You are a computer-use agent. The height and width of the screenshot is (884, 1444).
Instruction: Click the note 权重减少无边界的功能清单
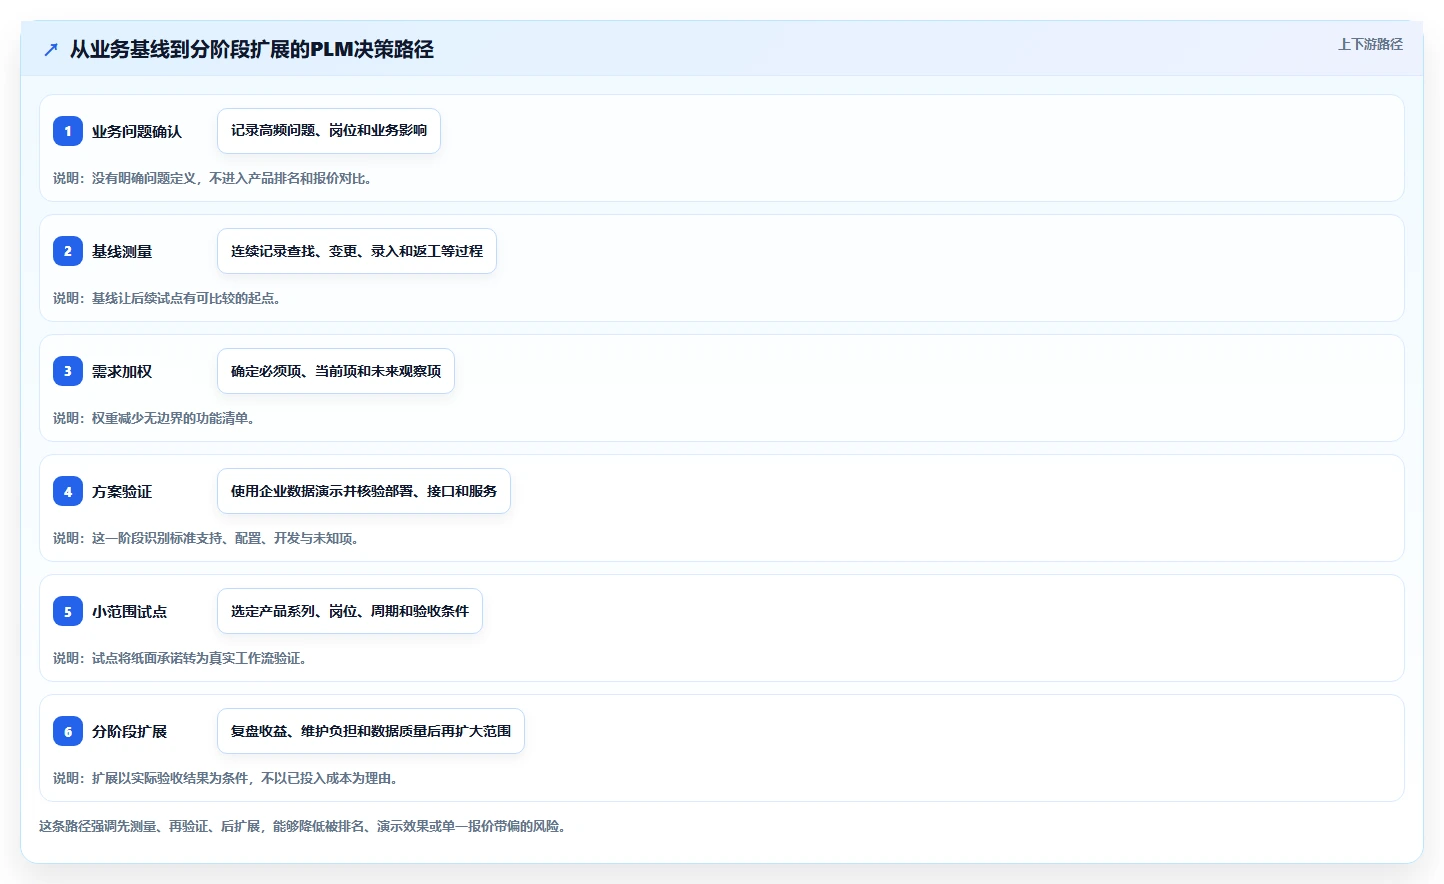pos(155,418)
